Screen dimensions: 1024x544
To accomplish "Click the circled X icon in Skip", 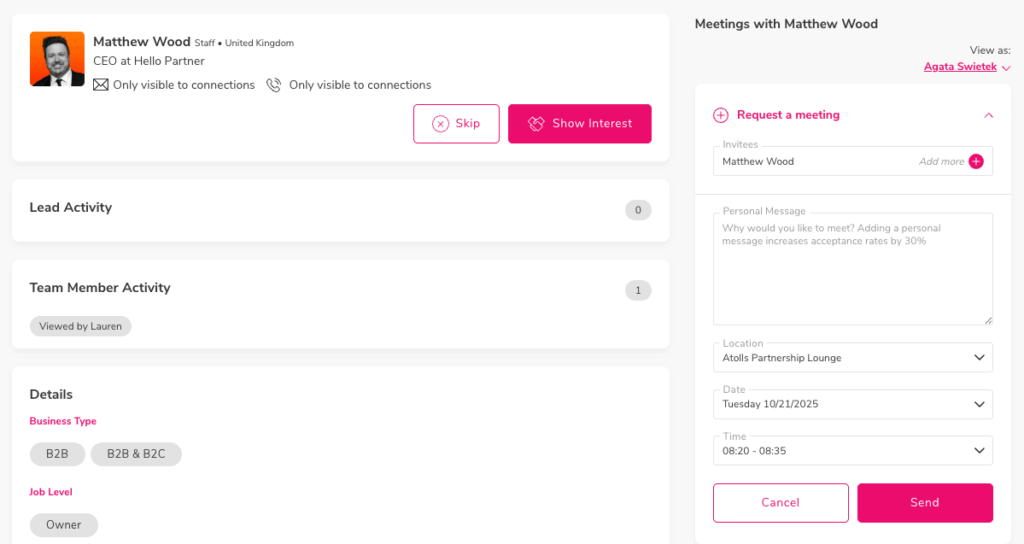I will tap(440, 124).
